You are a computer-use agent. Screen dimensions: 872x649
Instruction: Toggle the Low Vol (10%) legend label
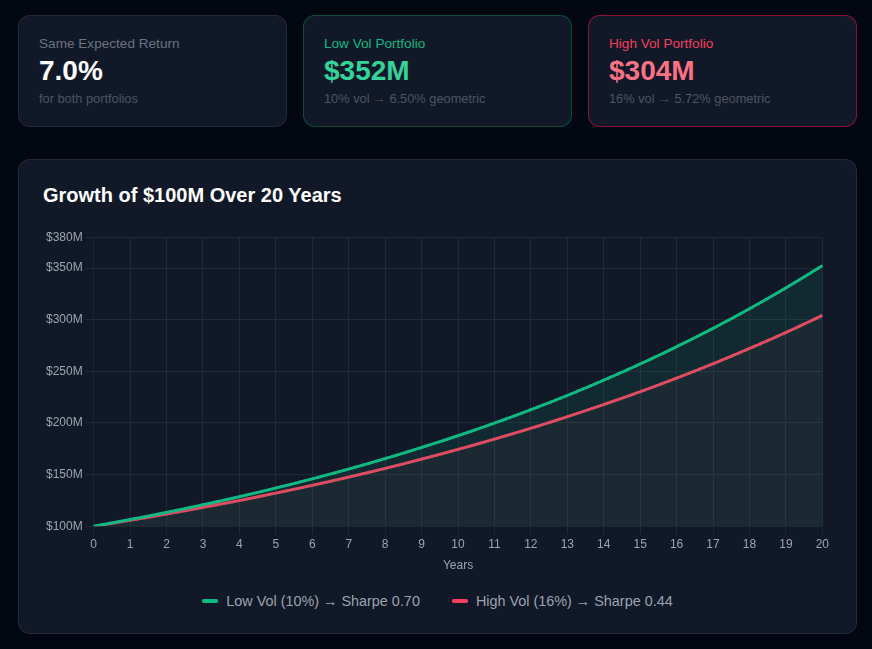(x=322, y=601)
